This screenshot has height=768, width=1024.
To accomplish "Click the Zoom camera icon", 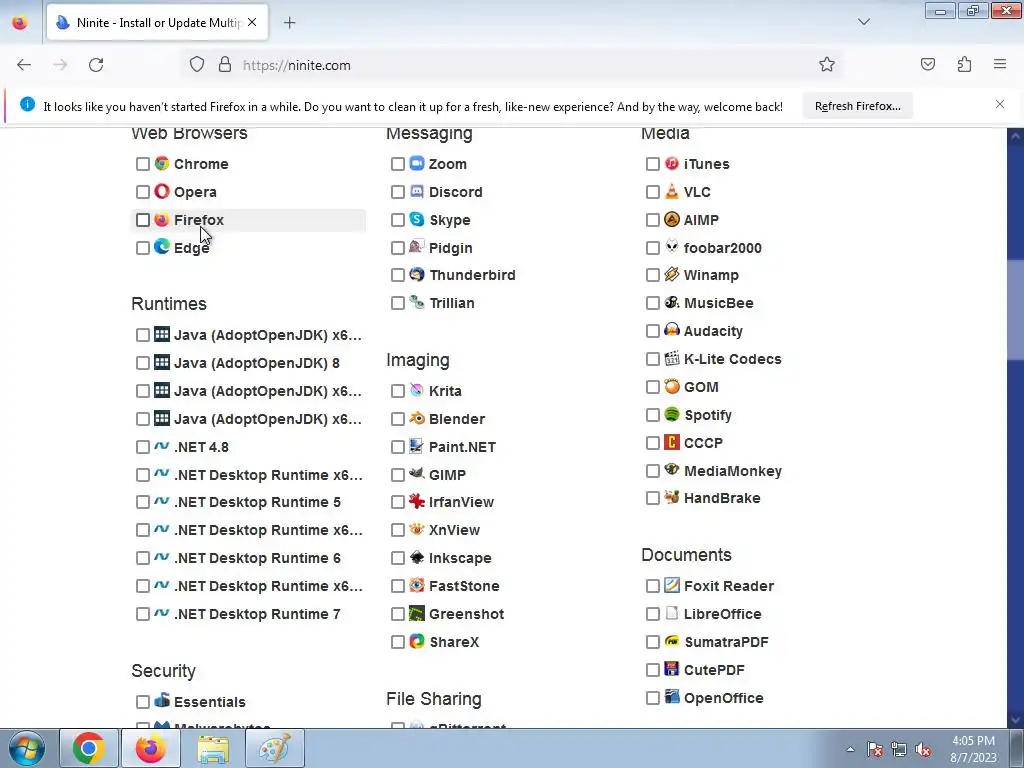I will click(x=417, y=163).
